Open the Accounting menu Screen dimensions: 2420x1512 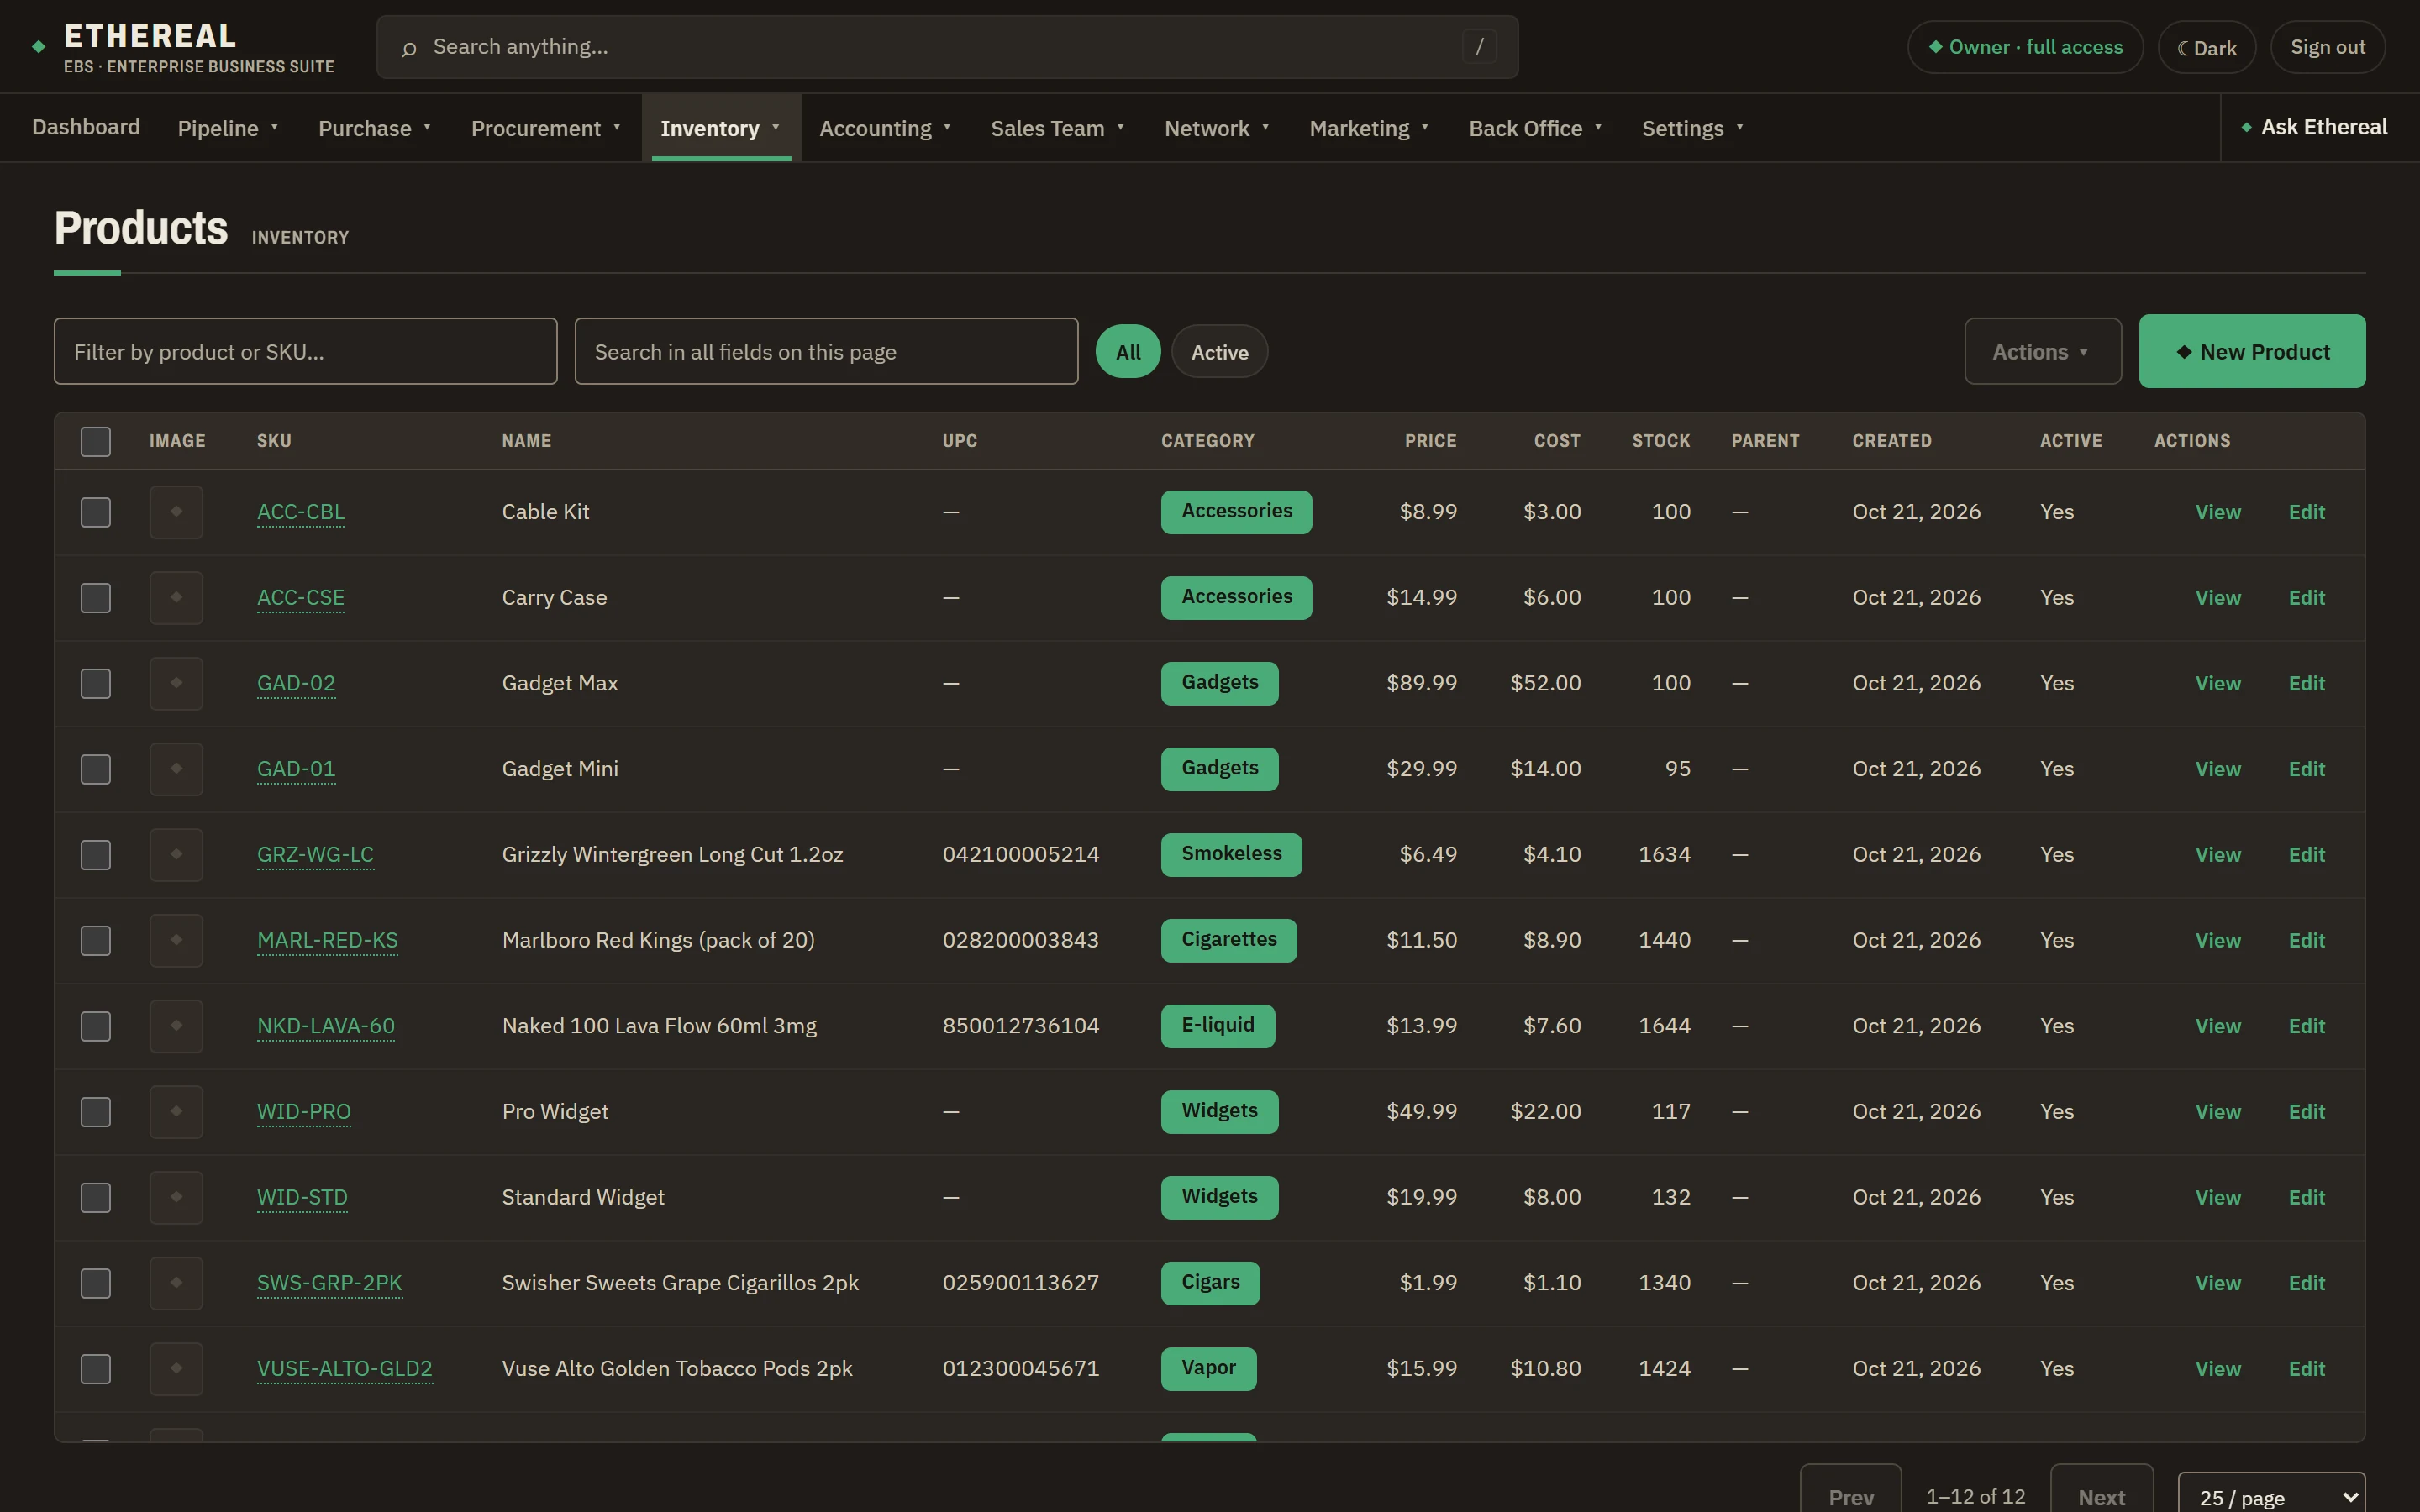885,128
